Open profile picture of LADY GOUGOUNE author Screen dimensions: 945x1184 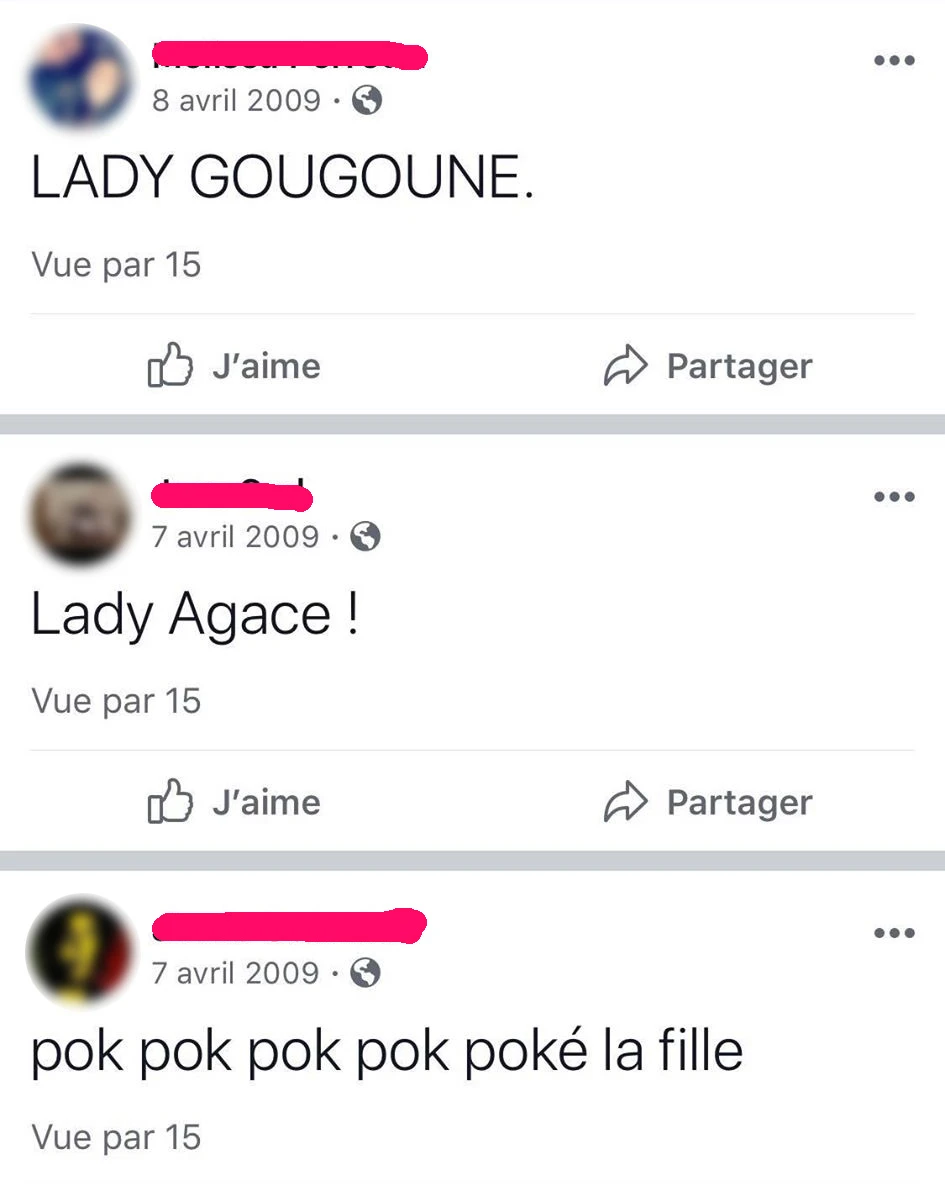point(80,79)
